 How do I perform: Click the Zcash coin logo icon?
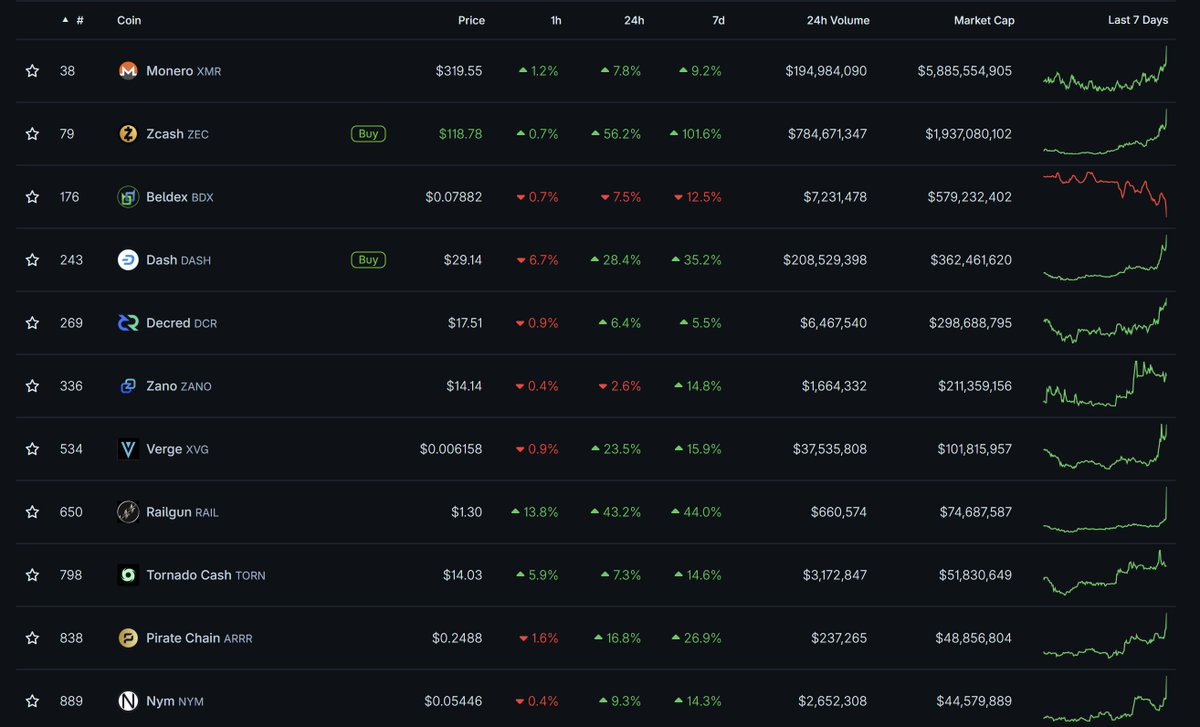(x=128, y=134)
